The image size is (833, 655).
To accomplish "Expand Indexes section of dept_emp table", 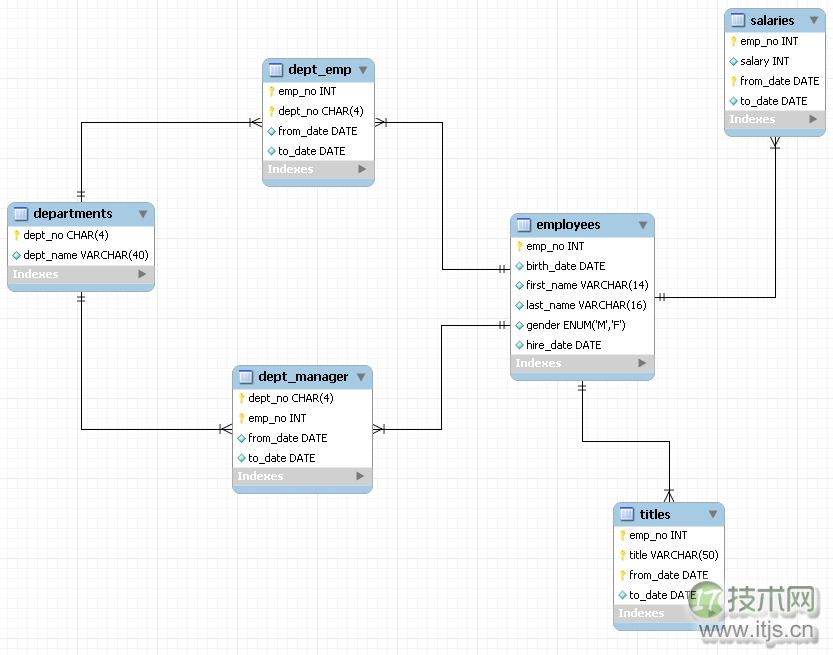I will point(362,169).
